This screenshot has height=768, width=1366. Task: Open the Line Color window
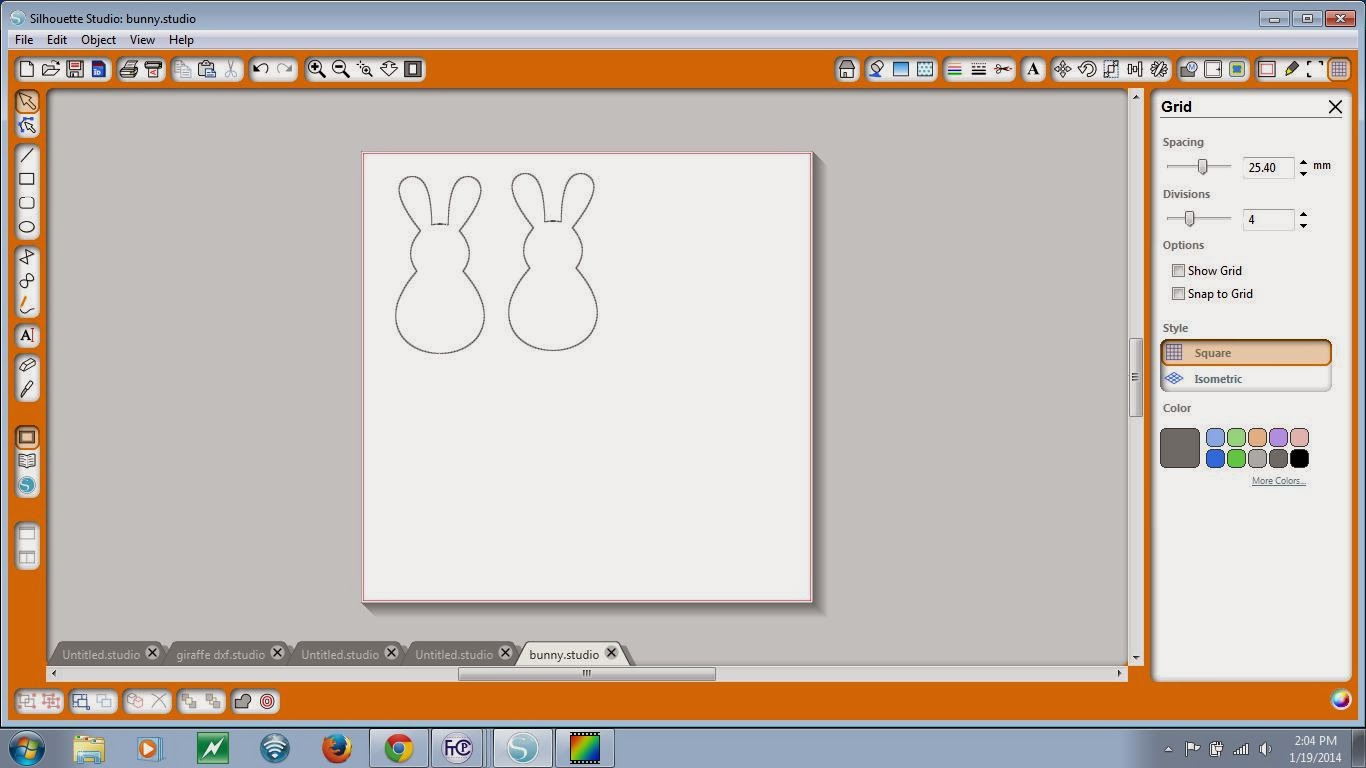pos(955,69)
